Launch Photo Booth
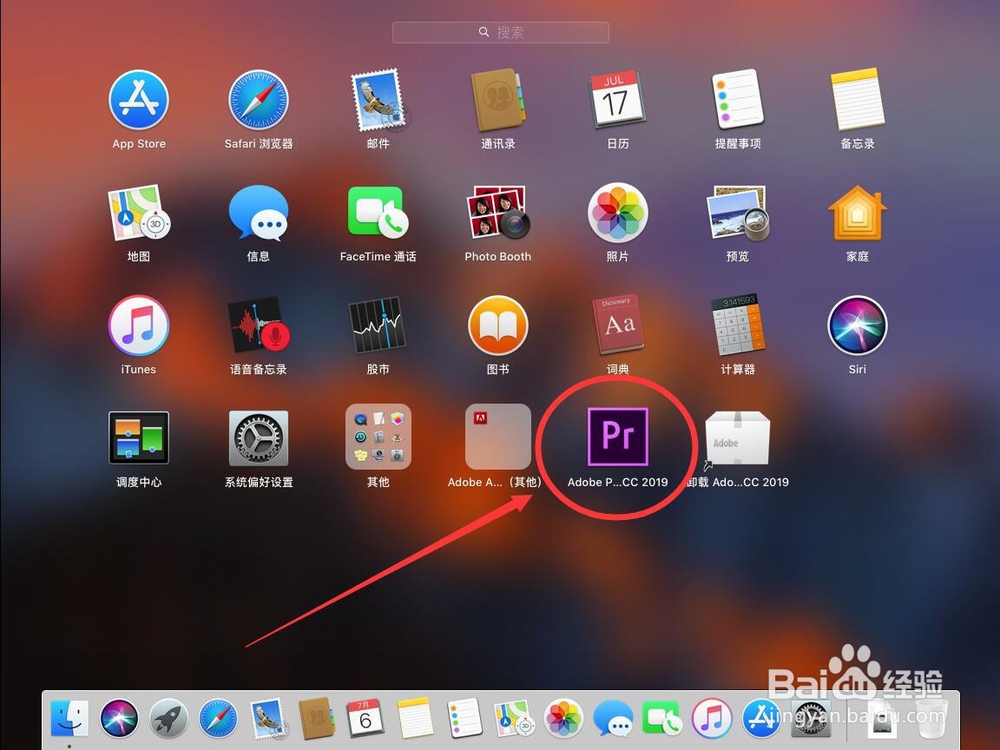The image size is (1000, 750). pyautogui.click(x=498, y=213)
